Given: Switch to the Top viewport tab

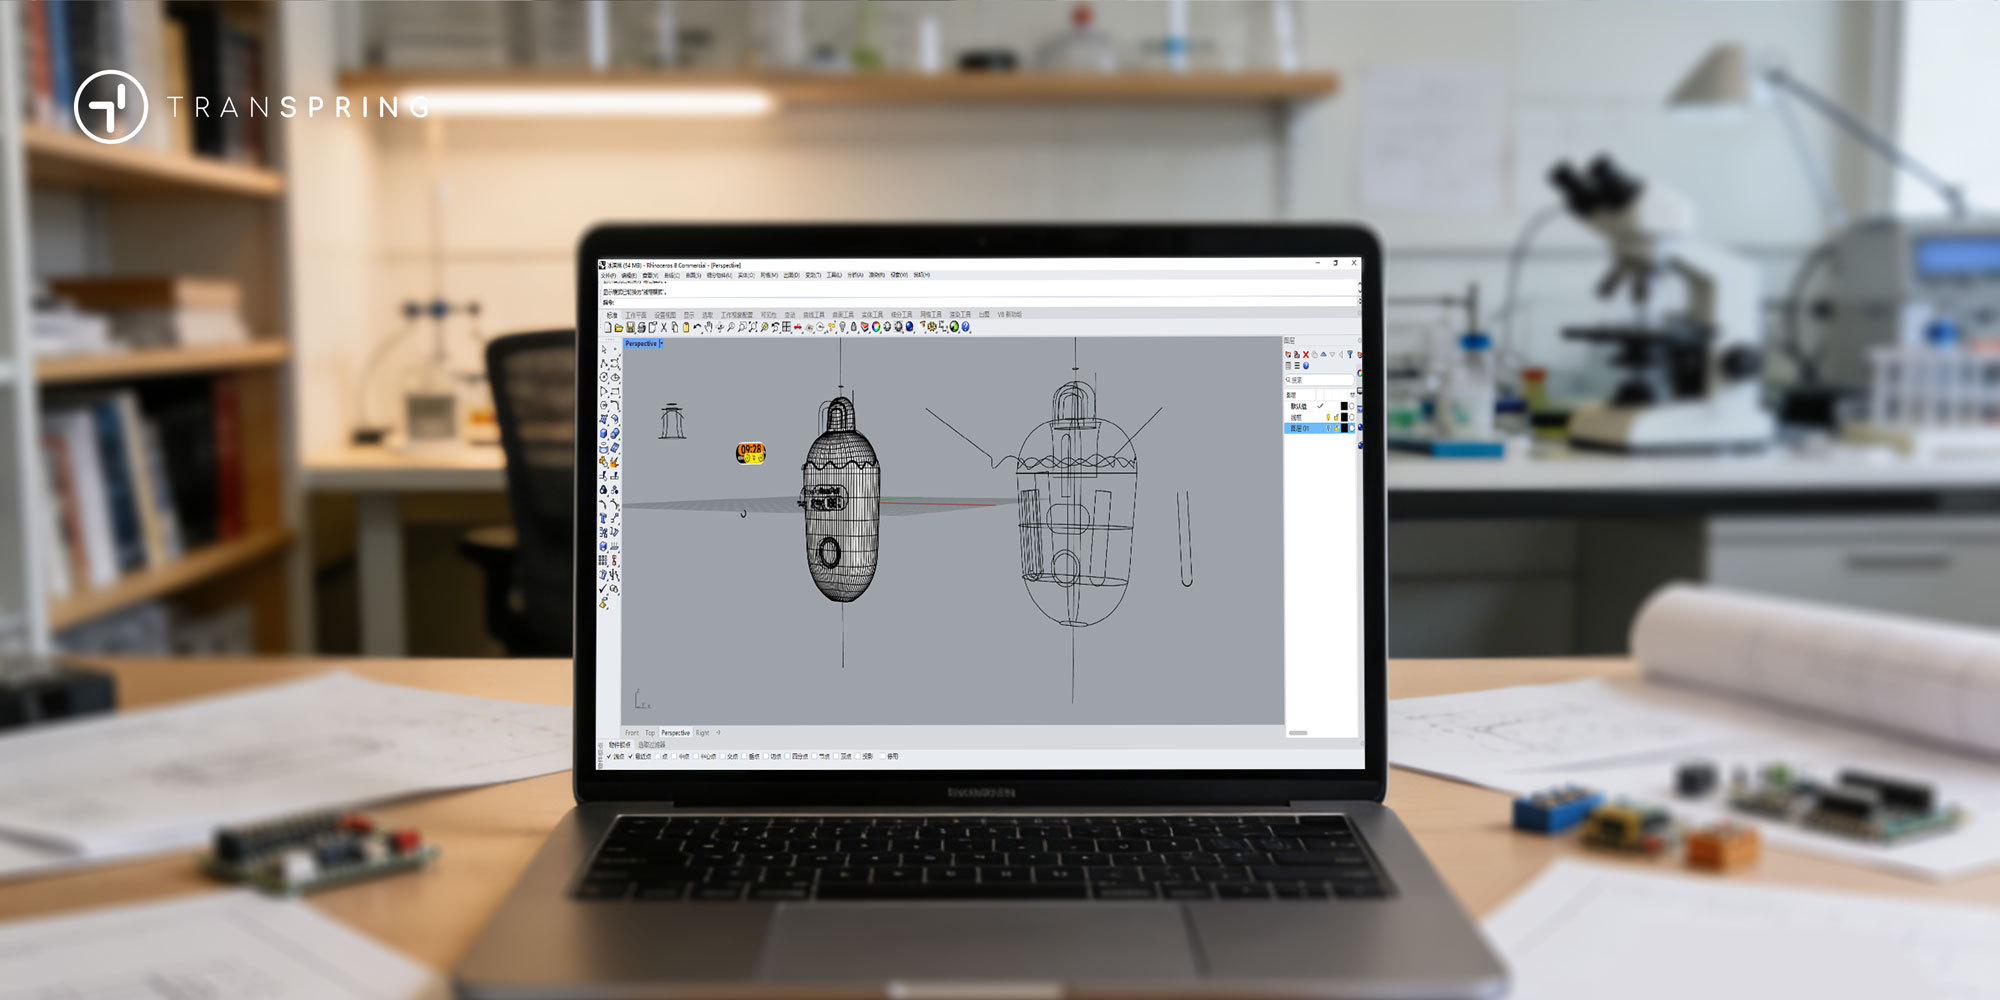Looking at the screenshot, I should point(649,733).
